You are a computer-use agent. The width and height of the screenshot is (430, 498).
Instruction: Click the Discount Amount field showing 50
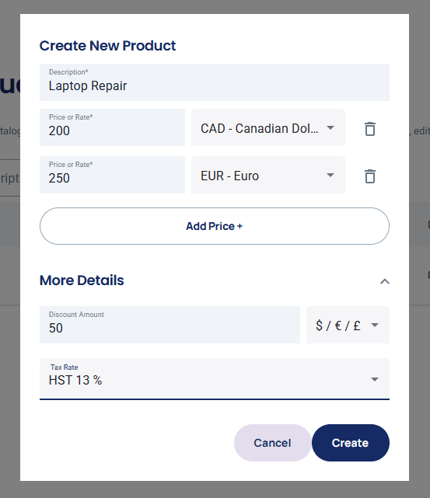click(170, 325)
